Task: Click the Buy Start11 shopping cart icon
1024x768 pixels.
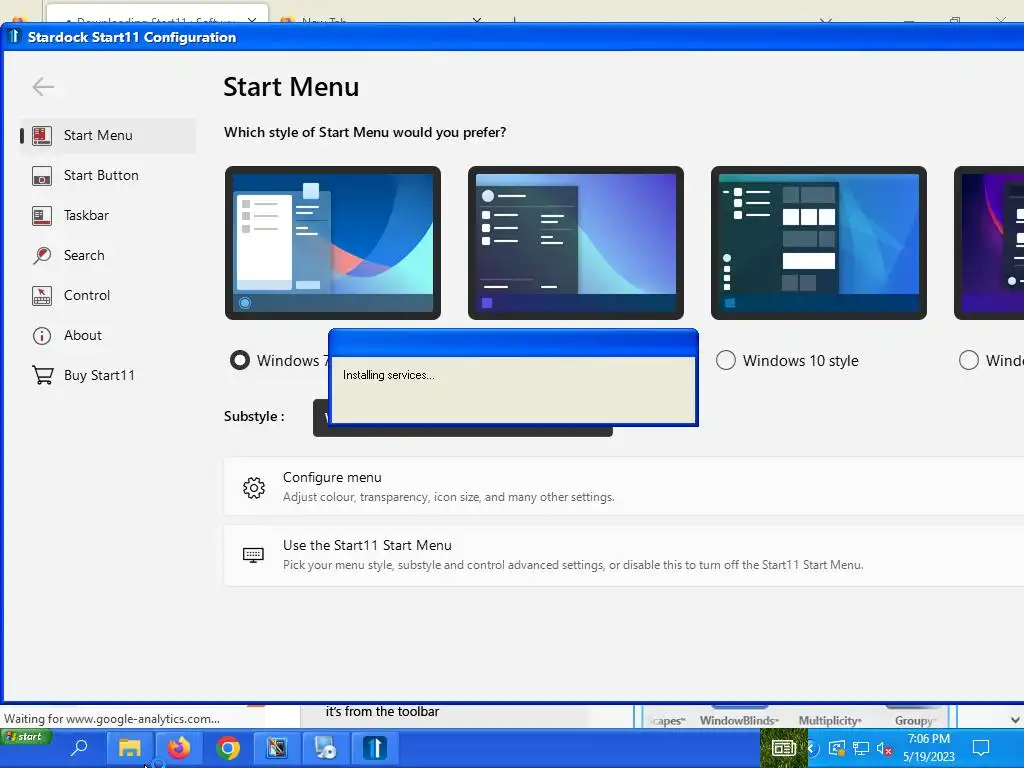Action: pyautogui.click(x=42, y=376)
